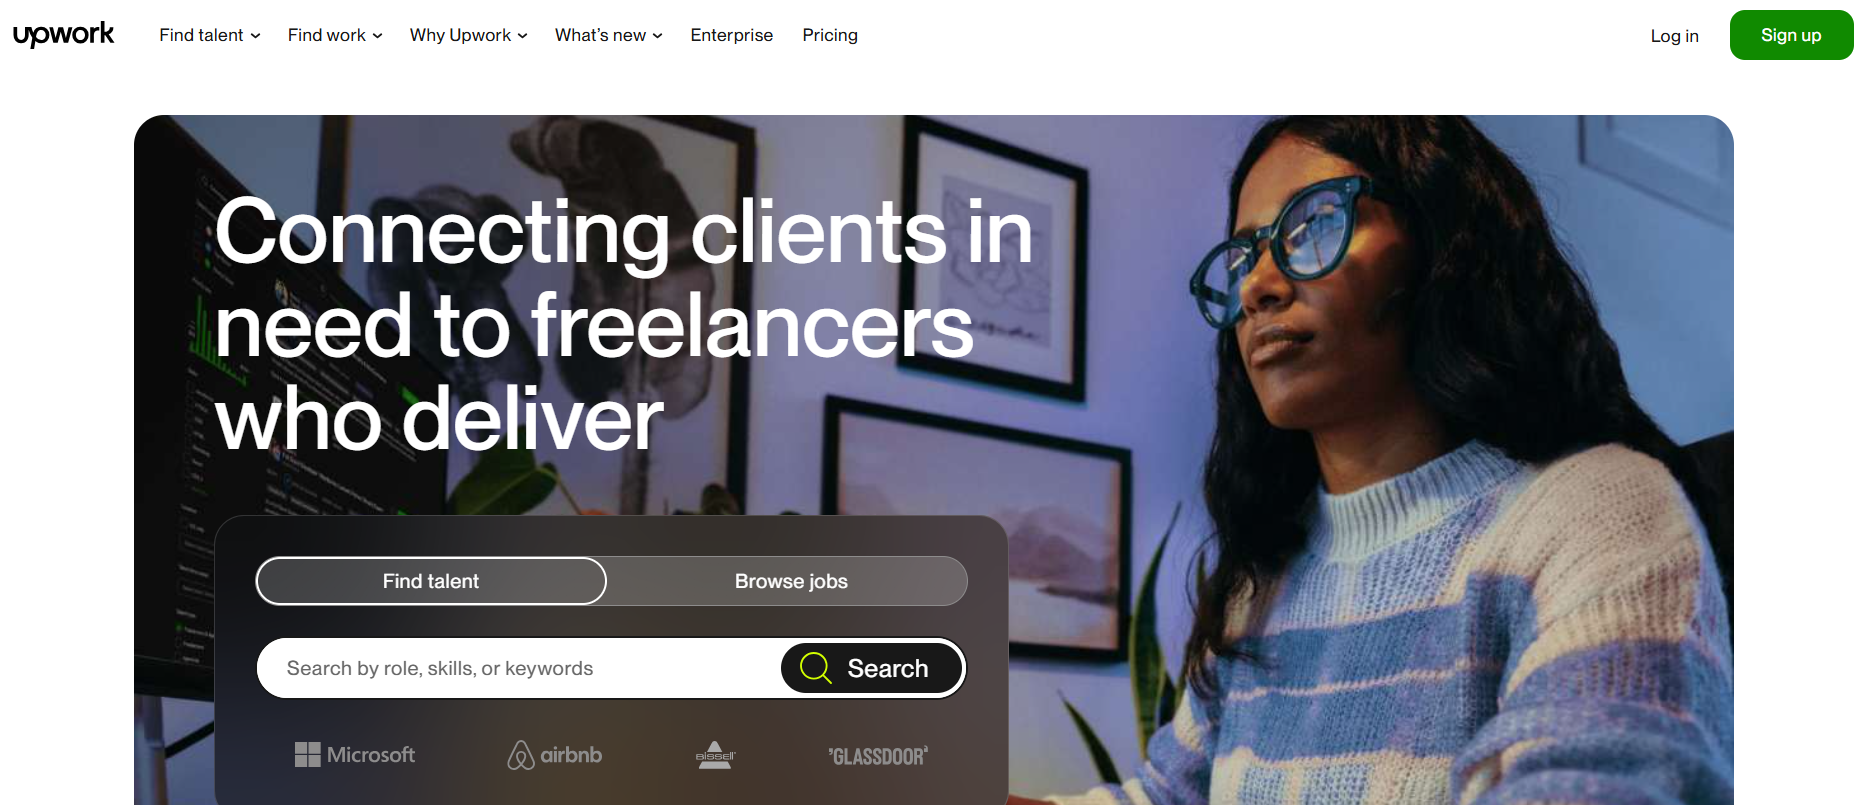Expand the What's new menu
This screenshot has width=1871, height=805.
pyautogui.click(x=608, y=35)
